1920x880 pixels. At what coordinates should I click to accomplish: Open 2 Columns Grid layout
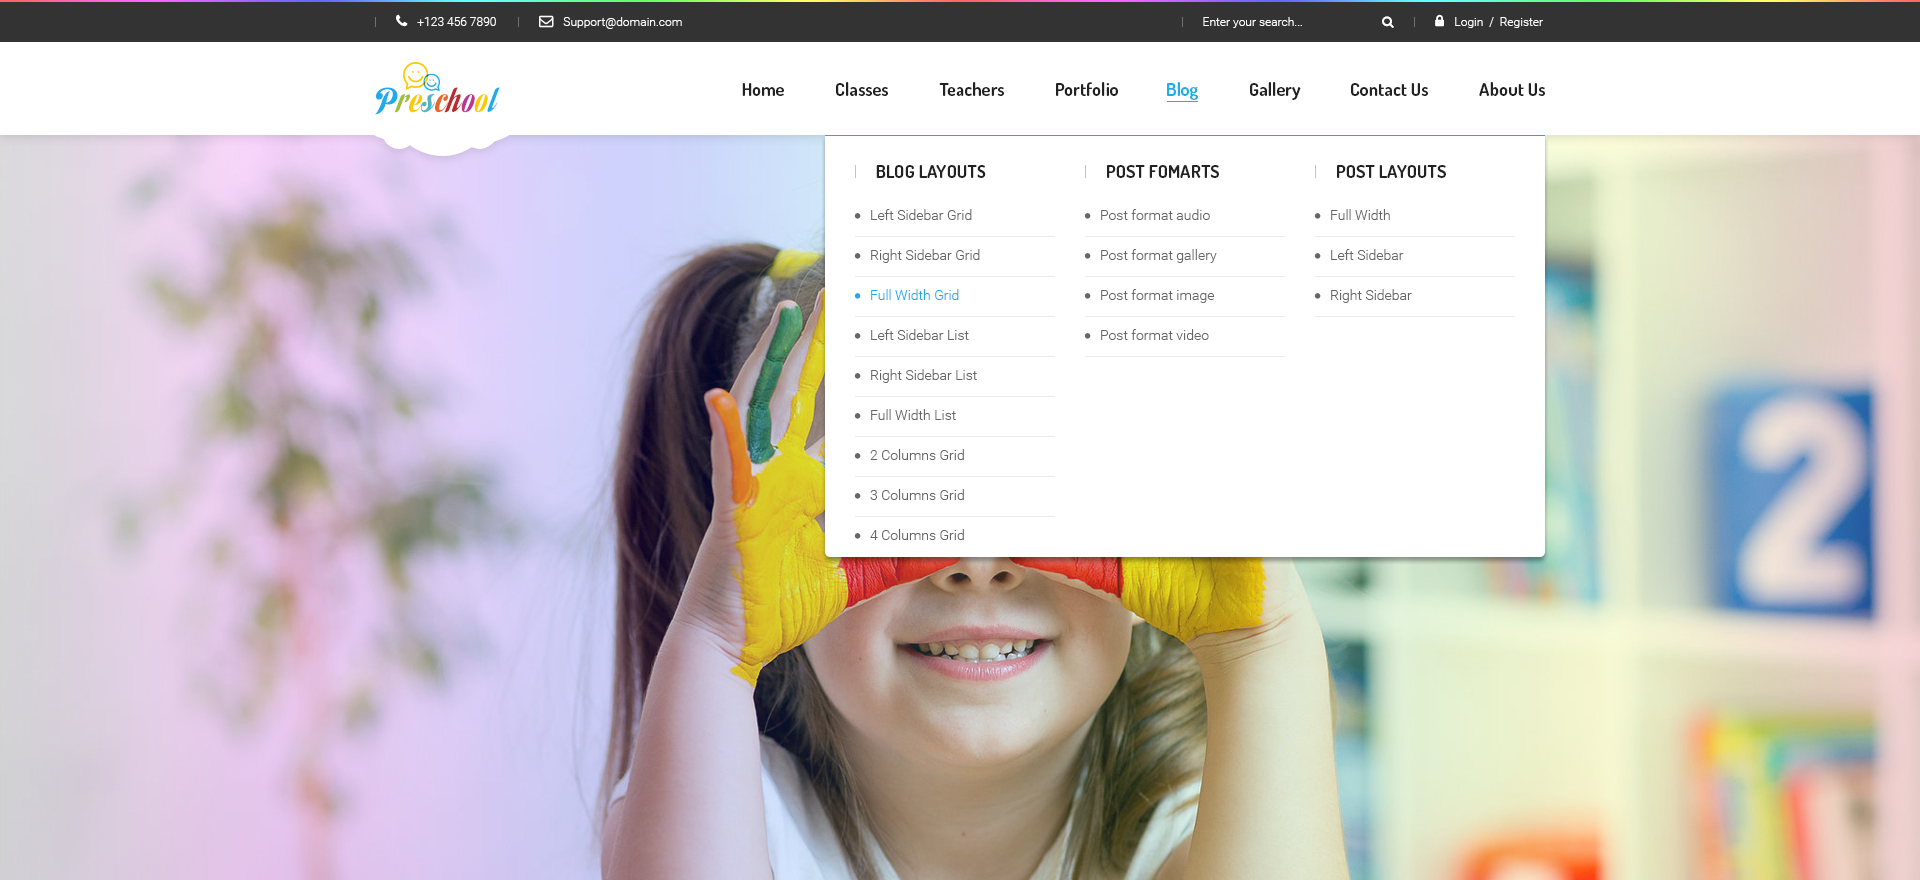click(x=917, y=455)
